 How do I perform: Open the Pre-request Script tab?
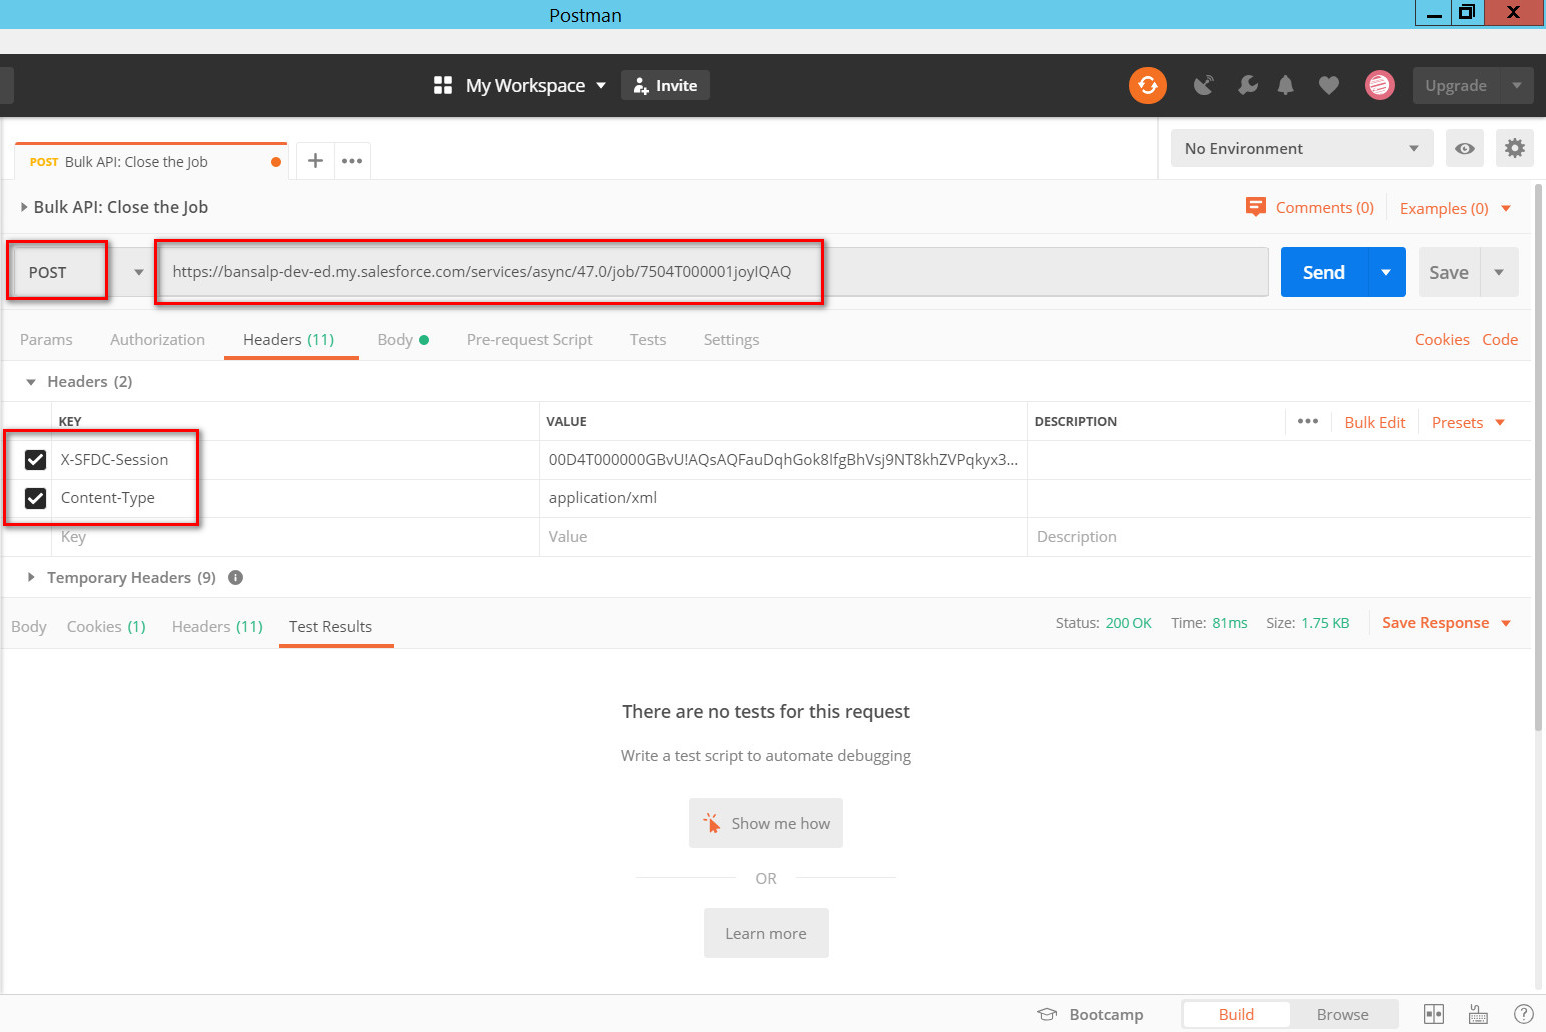pos(529,339)
